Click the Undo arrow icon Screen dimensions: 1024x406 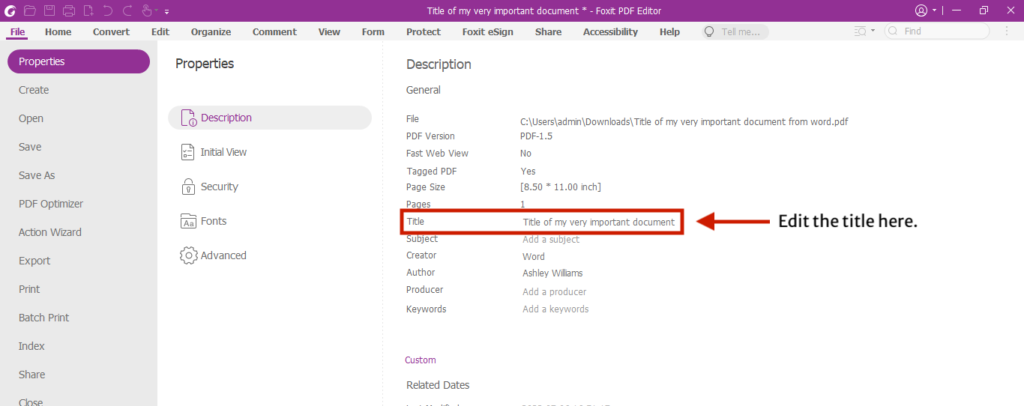108,10
